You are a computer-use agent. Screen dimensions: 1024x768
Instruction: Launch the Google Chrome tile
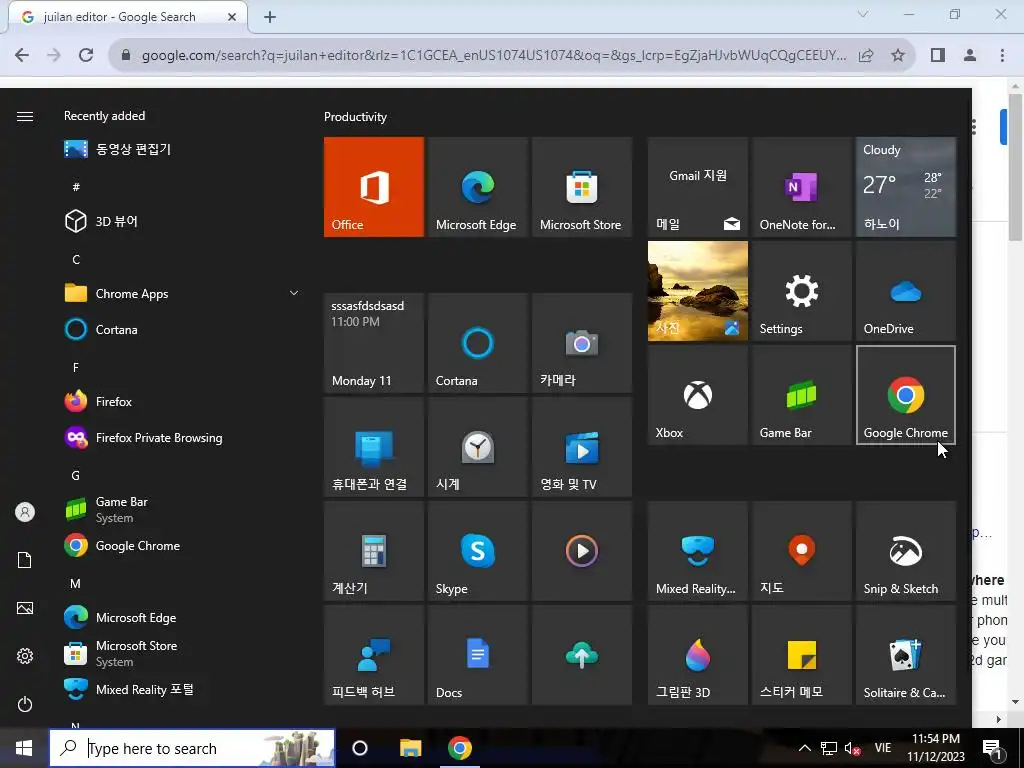pos(906,395)
